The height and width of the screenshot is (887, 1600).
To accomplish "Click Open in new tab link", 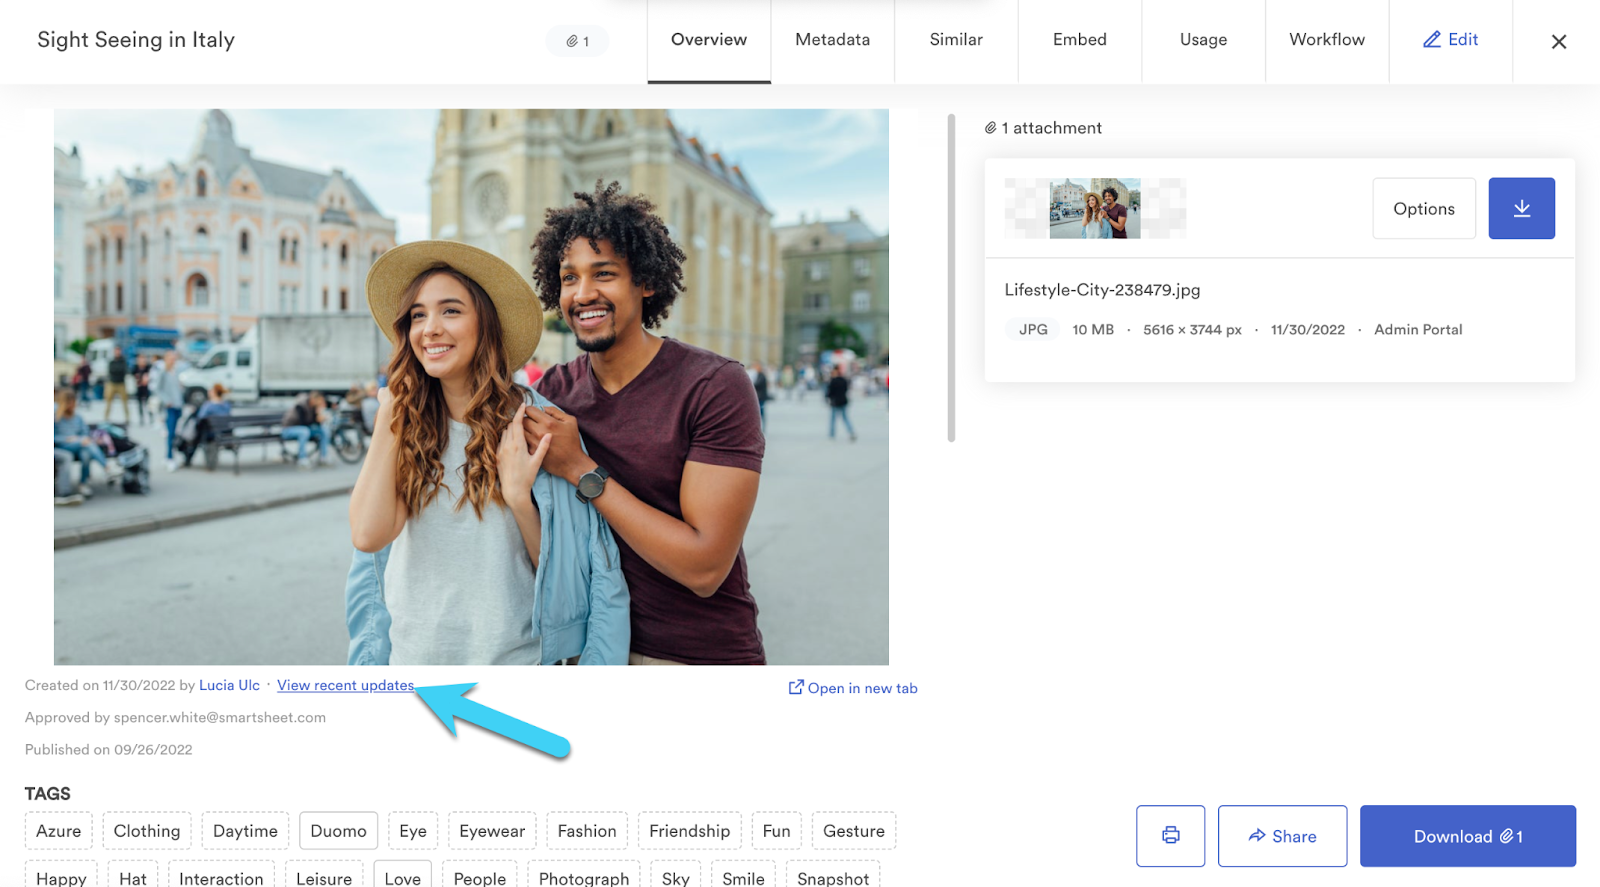I will (853, 688).
